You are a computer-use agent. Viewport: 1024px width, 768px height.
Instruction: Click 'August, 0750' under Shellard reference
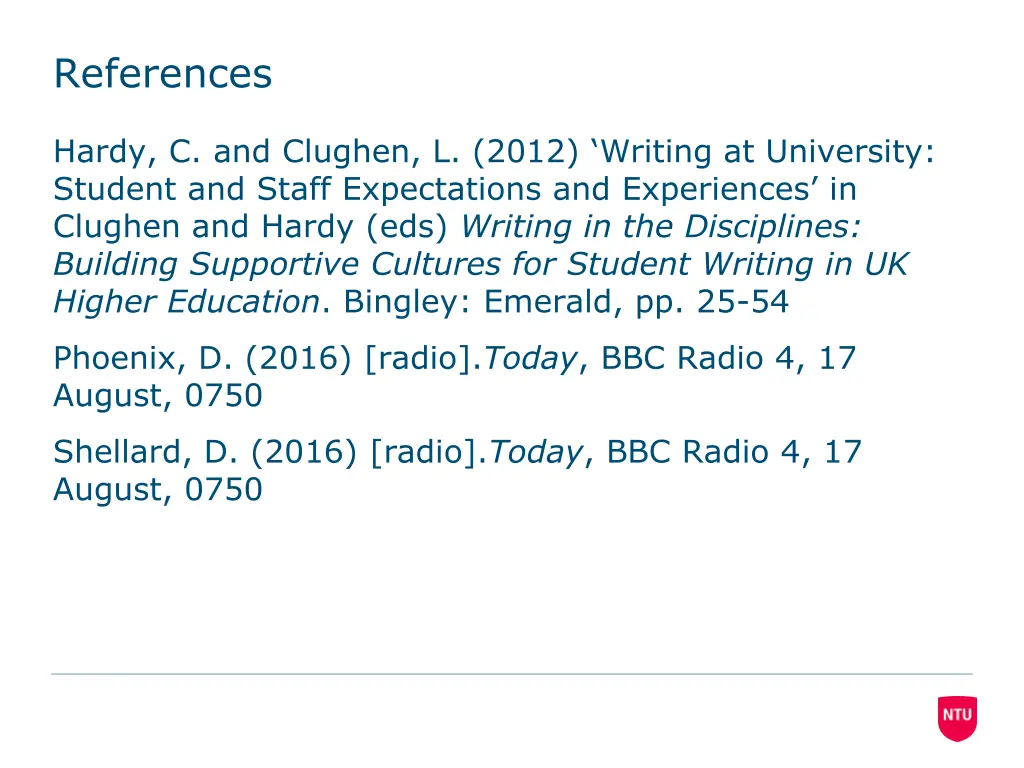[158, 490]
